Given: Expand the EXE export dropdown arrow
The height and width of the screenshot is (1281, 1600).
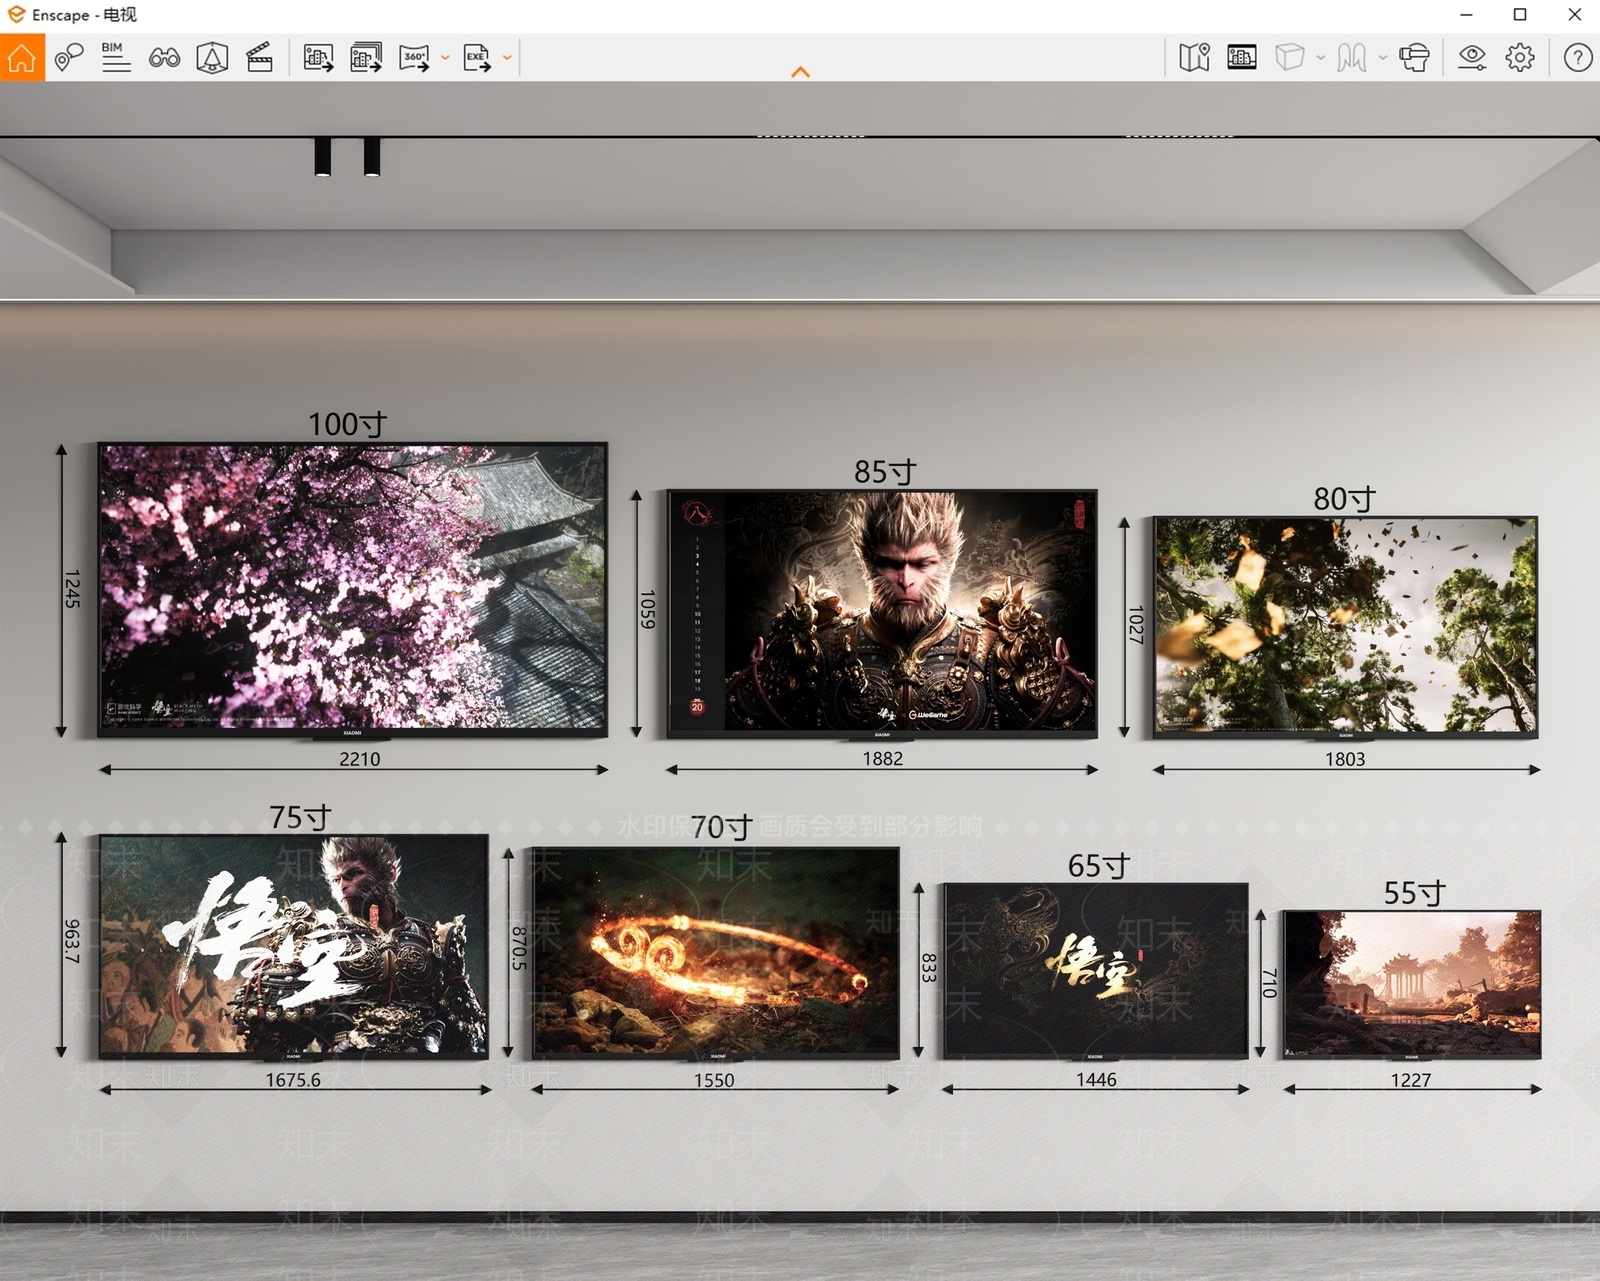Looking at the screenshot, I should pyautogui.click(x=507, y=58).
